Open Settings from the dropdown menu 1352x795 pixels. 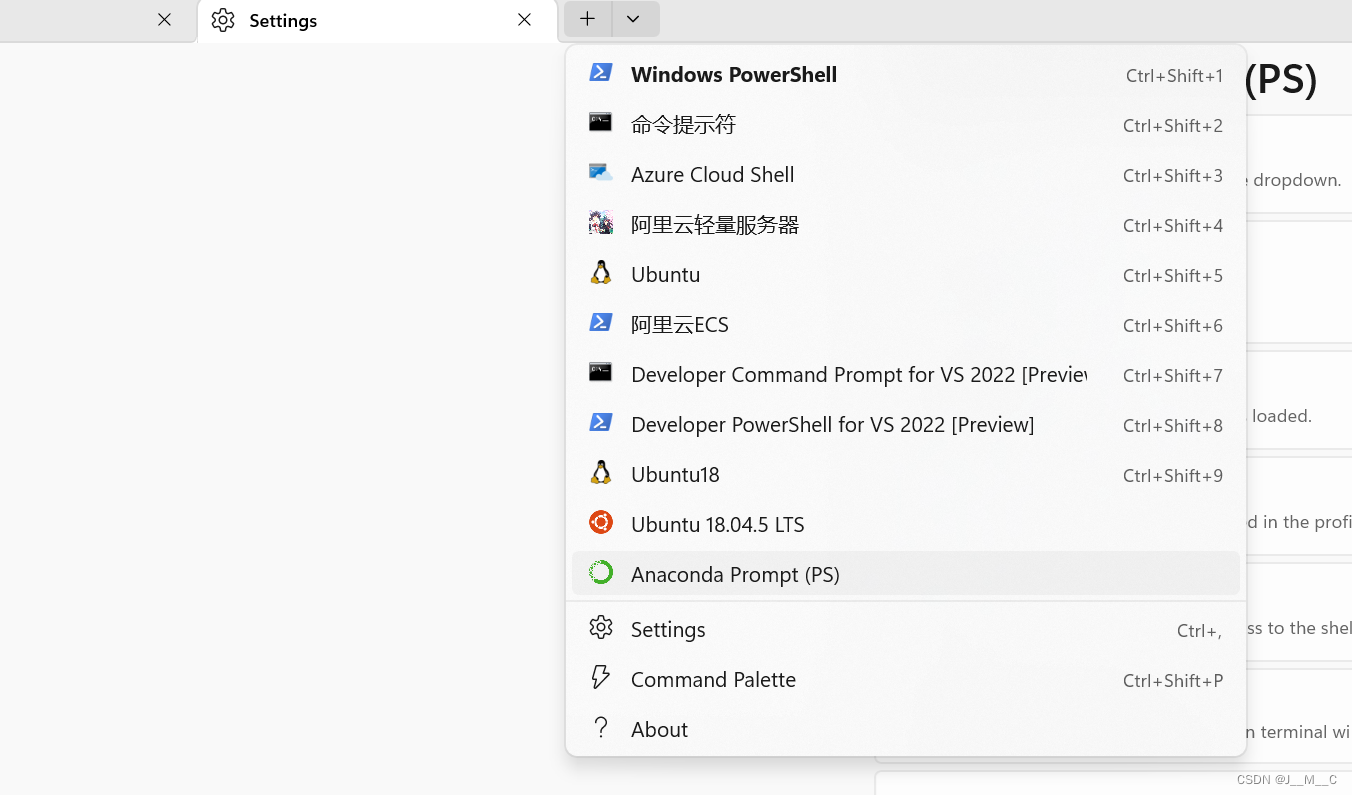tap(906, 629)
